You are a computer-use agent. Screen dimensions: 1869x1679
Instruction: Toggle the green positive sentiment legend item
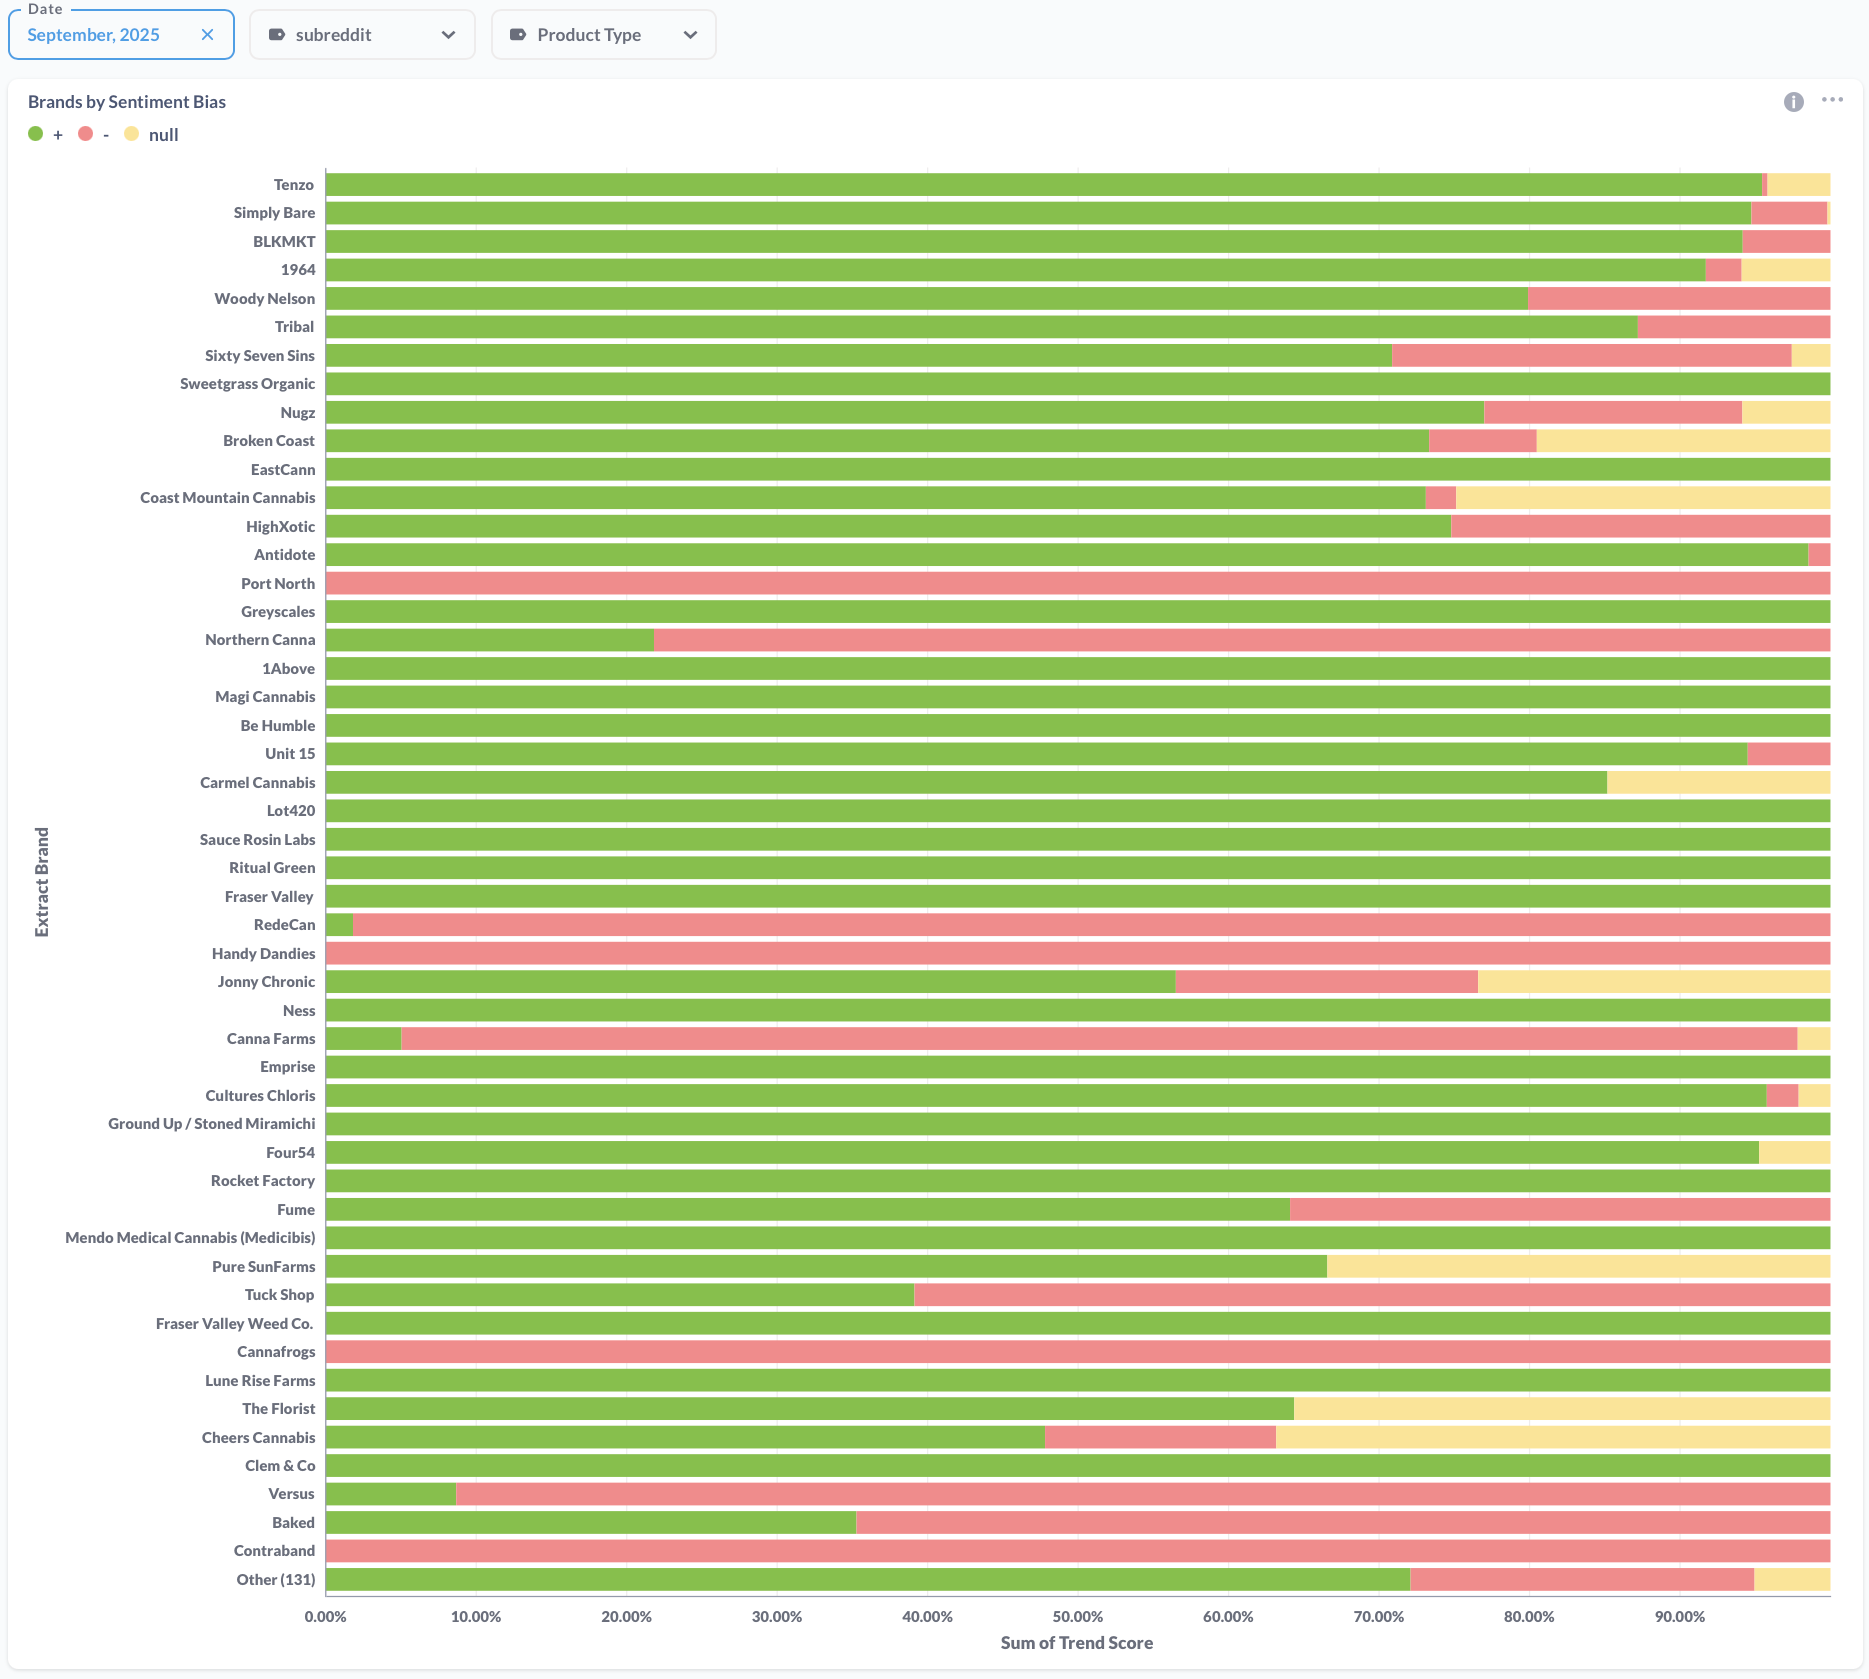[x=46, y=135]
